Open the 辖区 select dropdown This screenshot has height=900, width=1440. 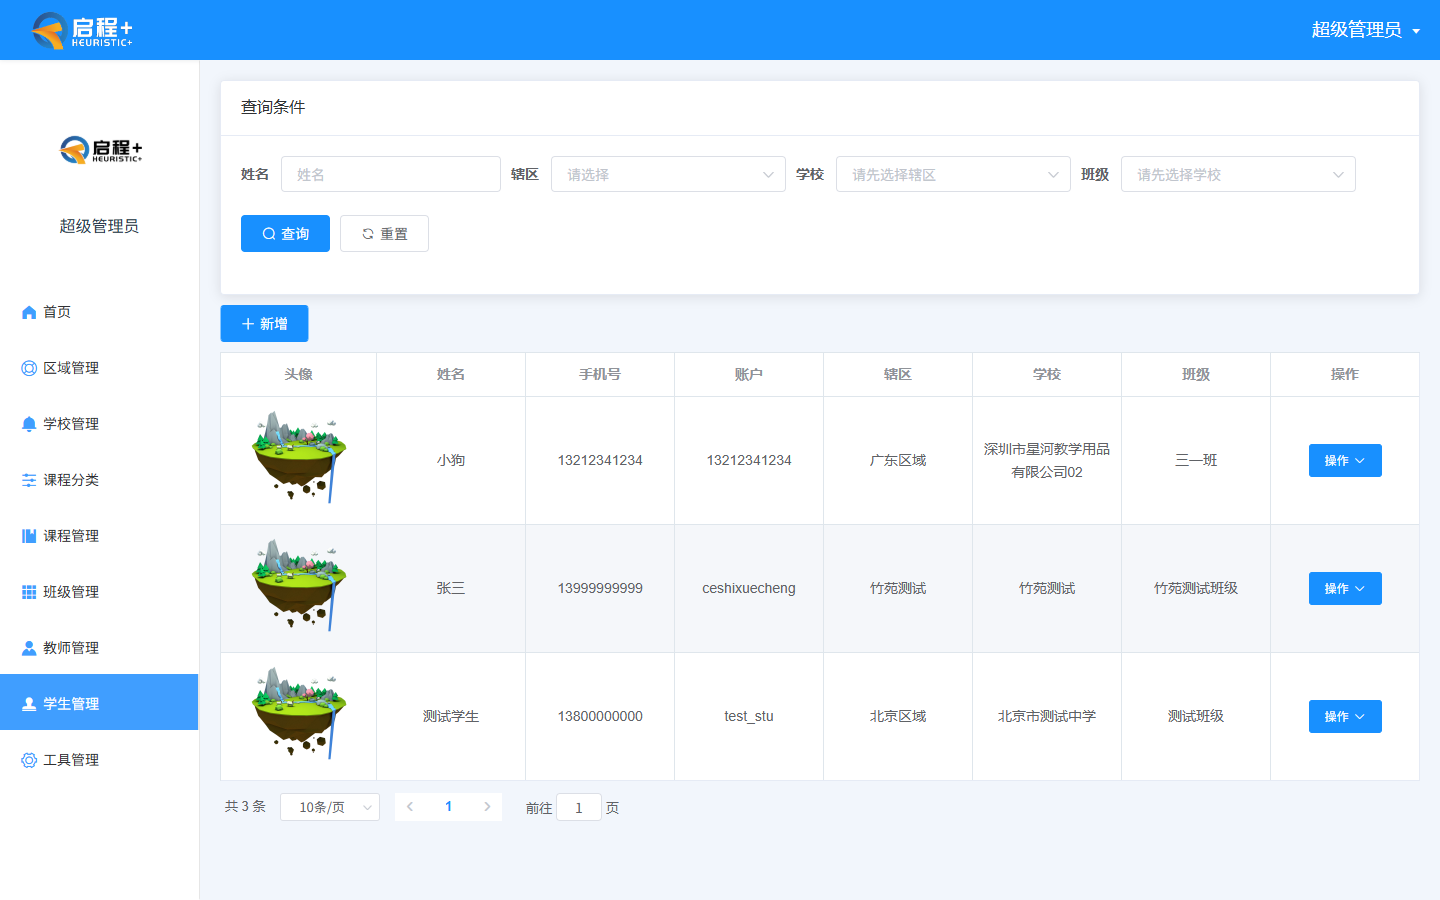click(668, 174)
